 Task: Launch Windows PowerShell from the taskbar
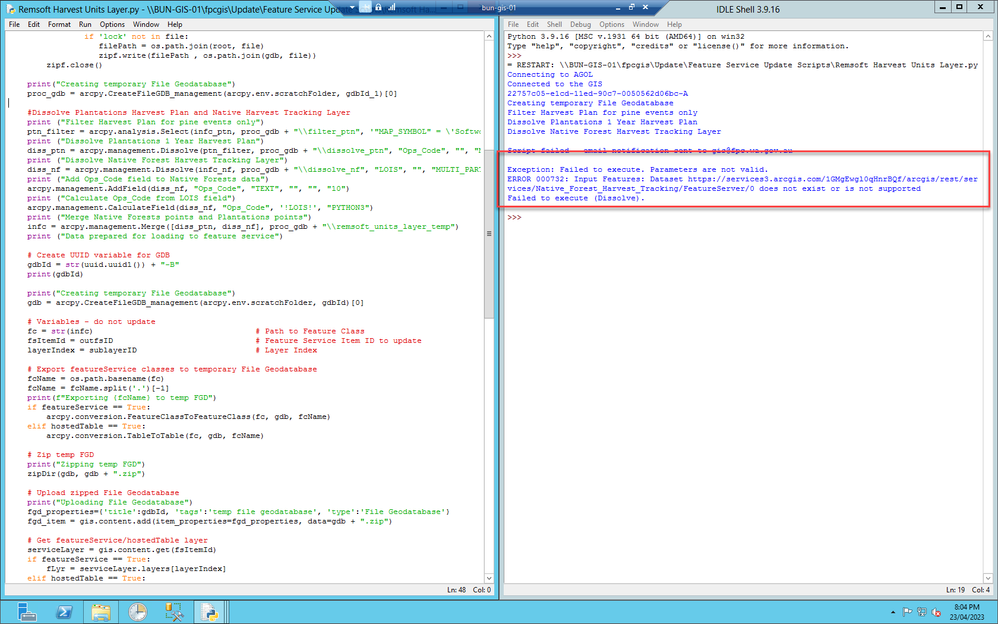(64, 612)
